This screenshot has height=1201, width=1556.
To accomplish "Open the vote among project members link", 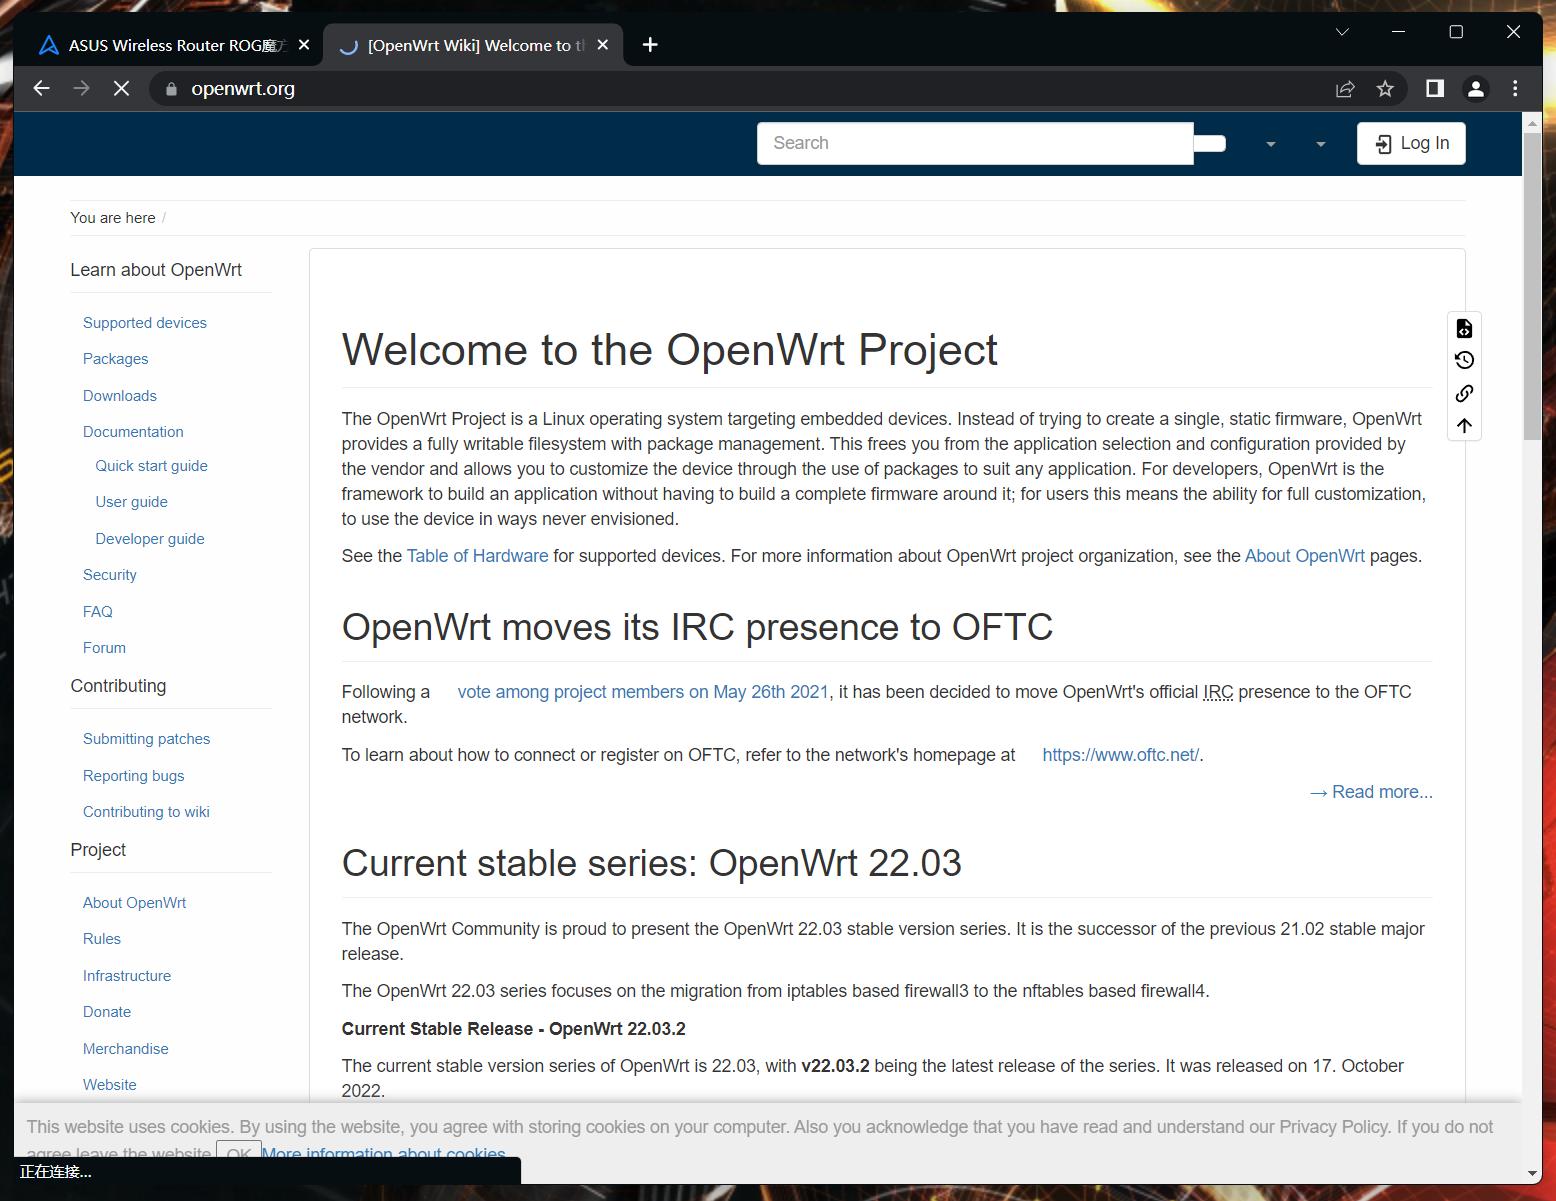I will (643, 692).
